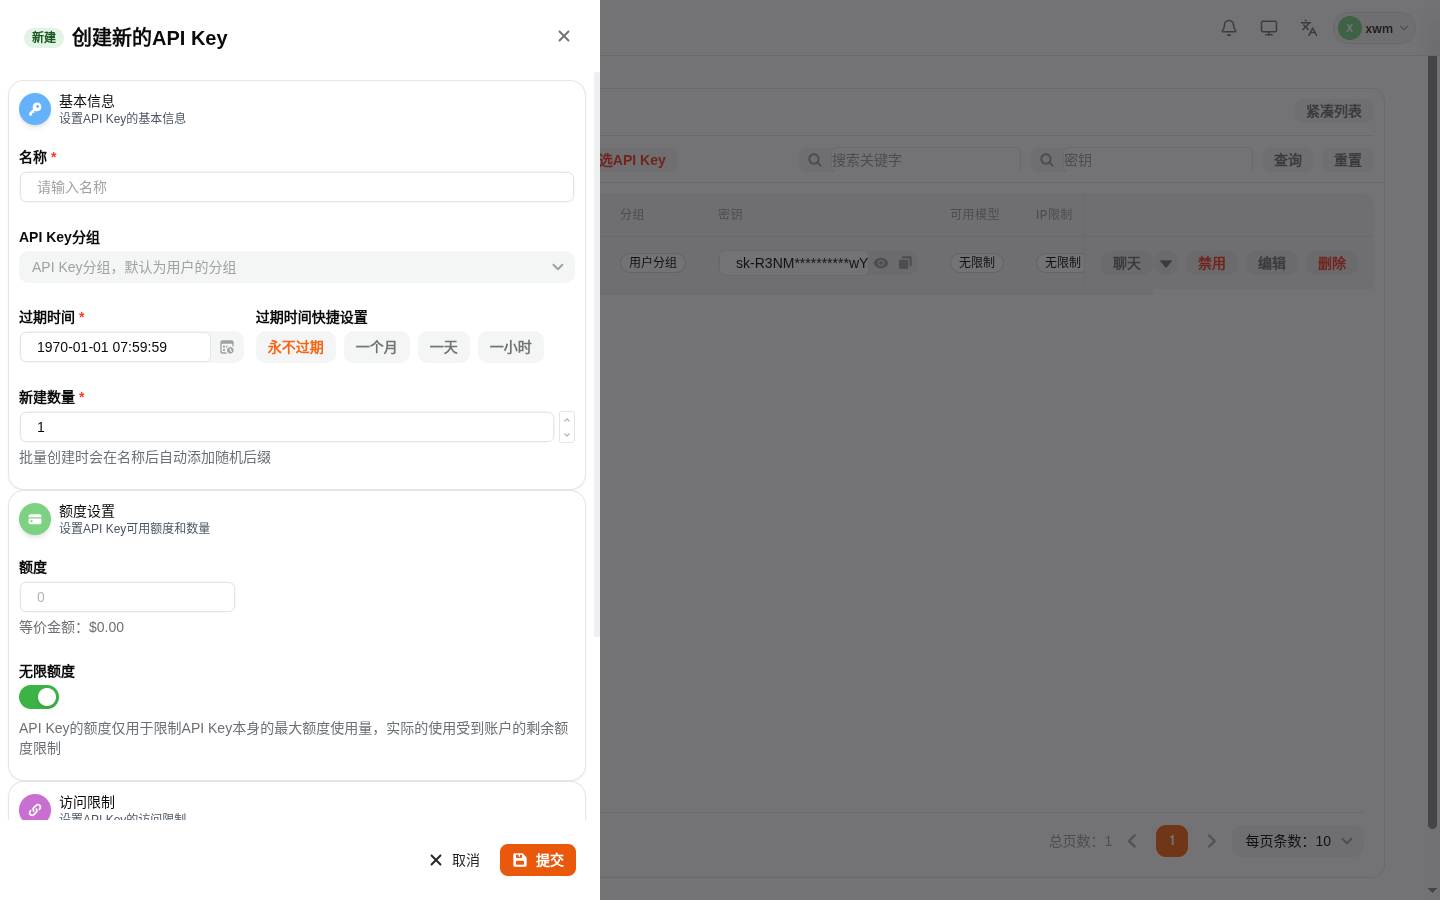Open the 每页条数 page size dropdown
Image resolution: width=1440 pixels, height=900 pixels.
tap(1298, 841)
